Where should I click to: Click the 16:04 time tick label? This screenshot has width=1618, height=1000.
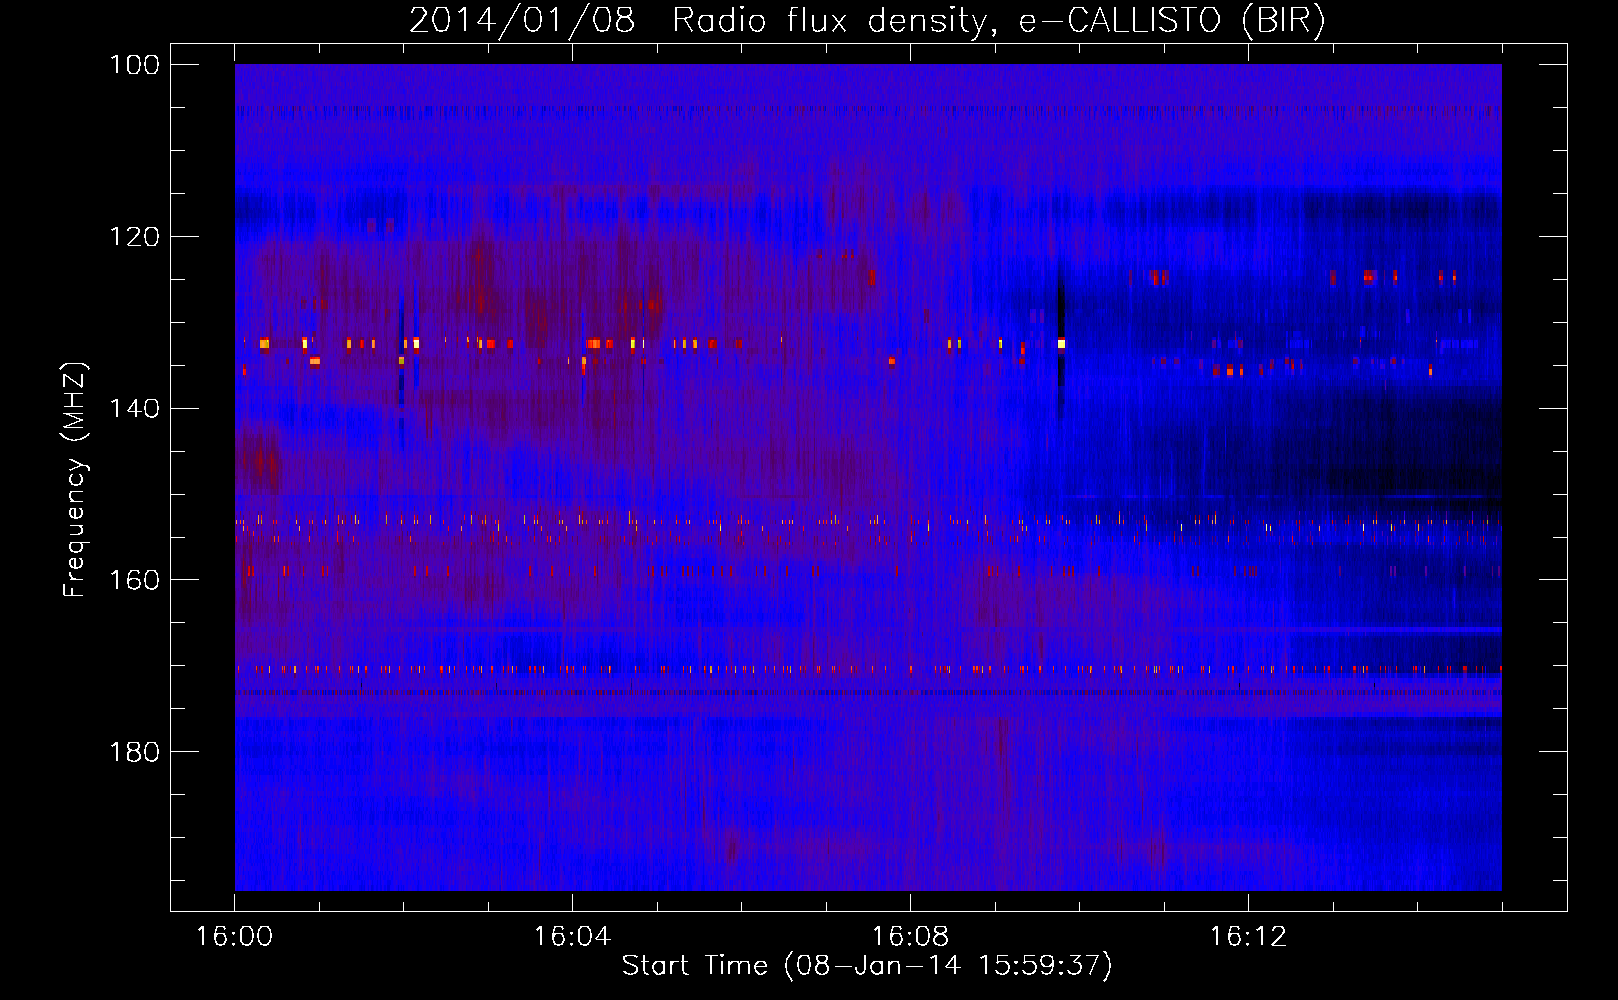pos(572,937)
